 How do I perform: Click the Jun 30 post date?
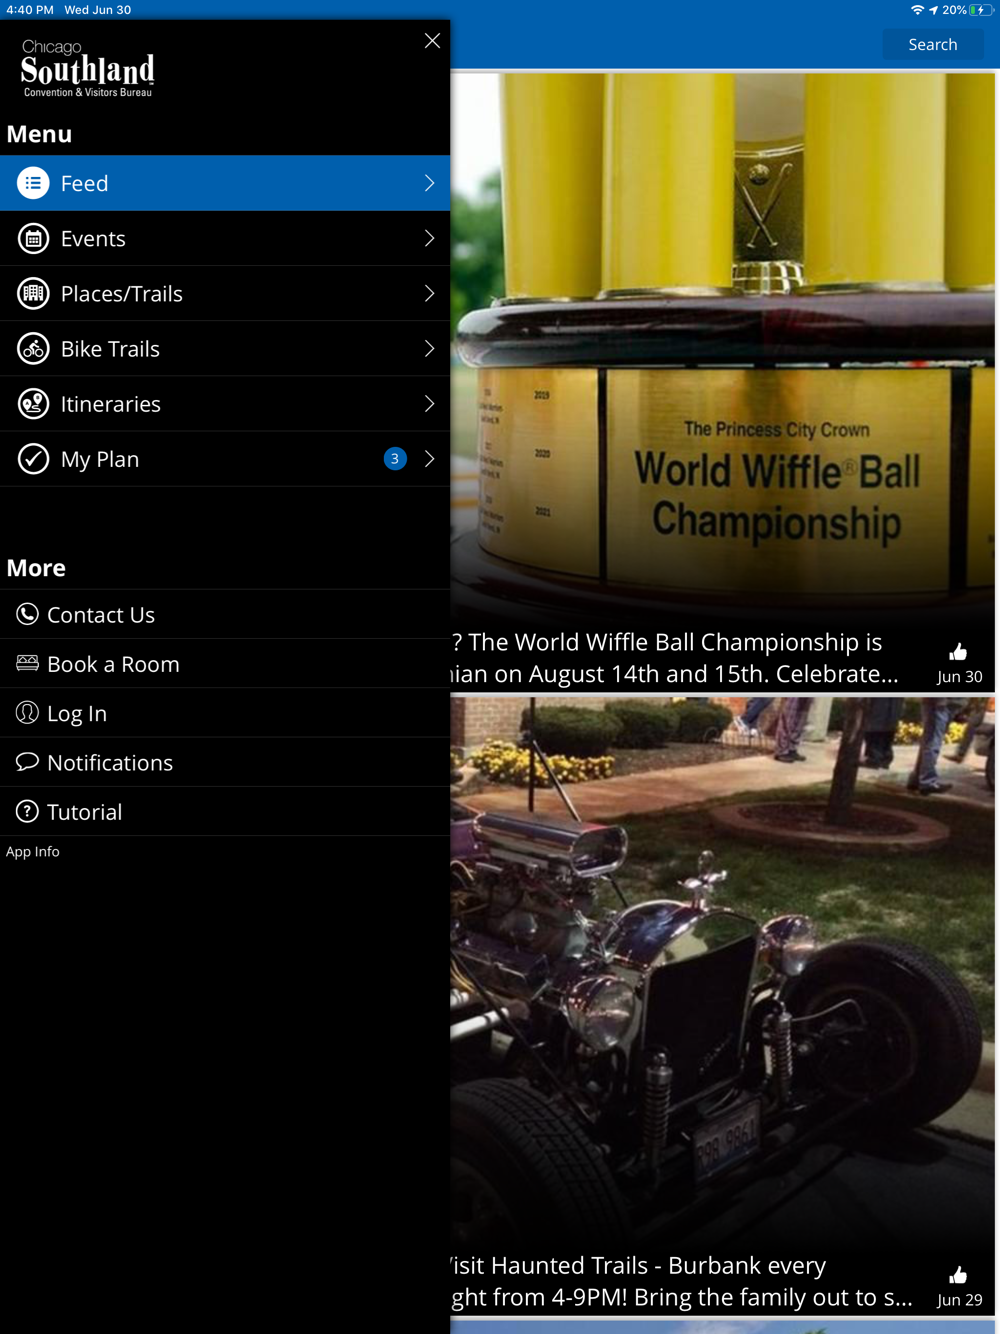959,677
